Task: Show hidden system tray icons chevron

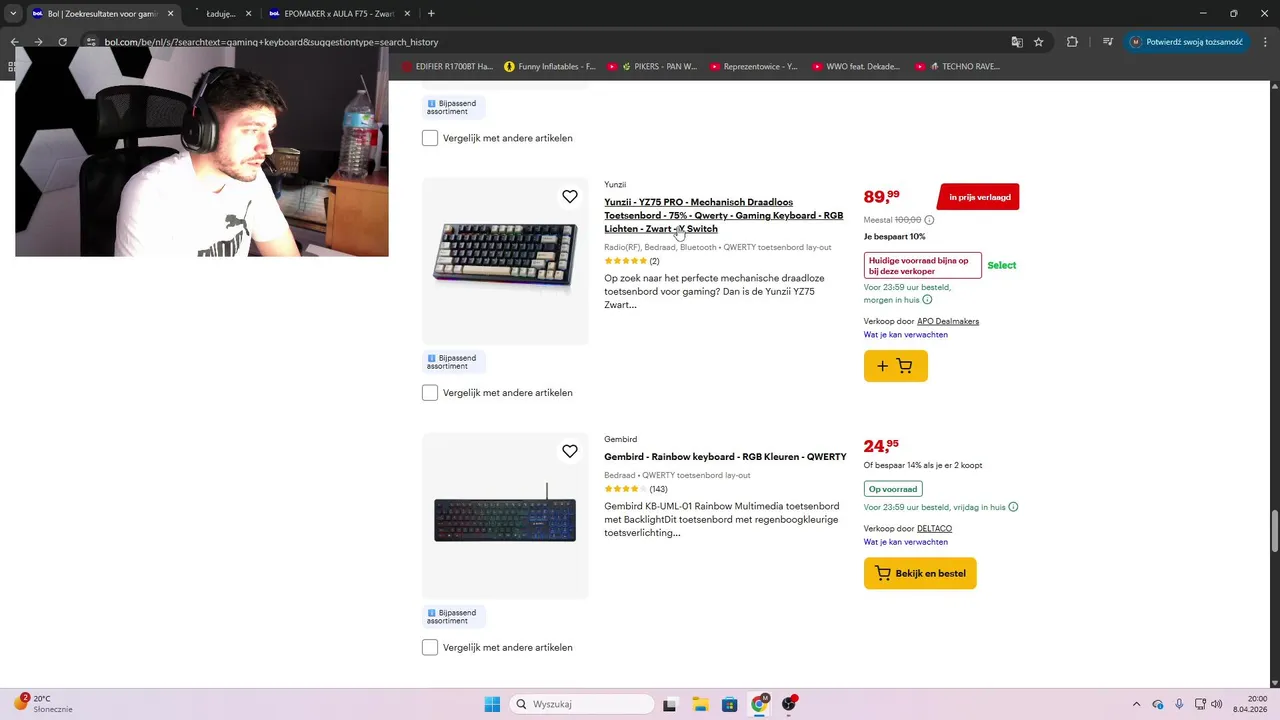Action: 1136,704
